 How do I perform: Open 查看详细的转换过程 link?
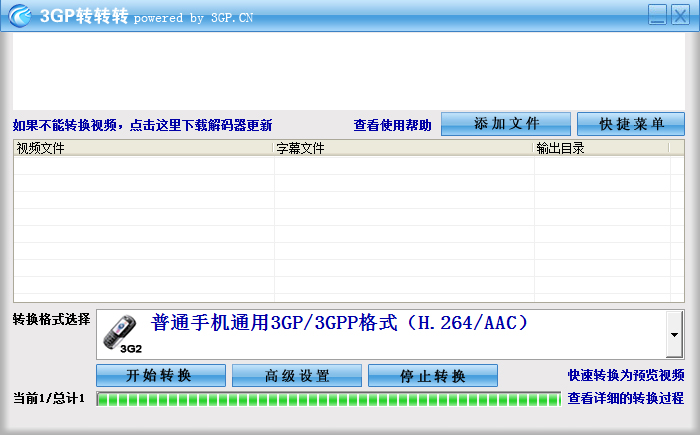[x=626, y=398]
